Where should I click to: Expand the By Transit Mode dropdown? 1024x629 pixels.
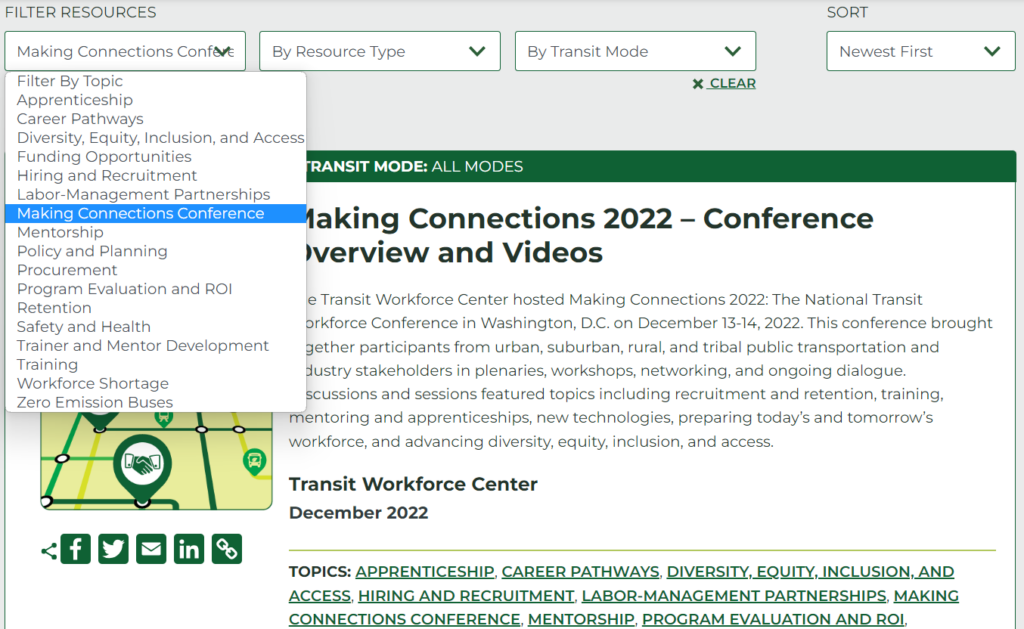(635, 51)
